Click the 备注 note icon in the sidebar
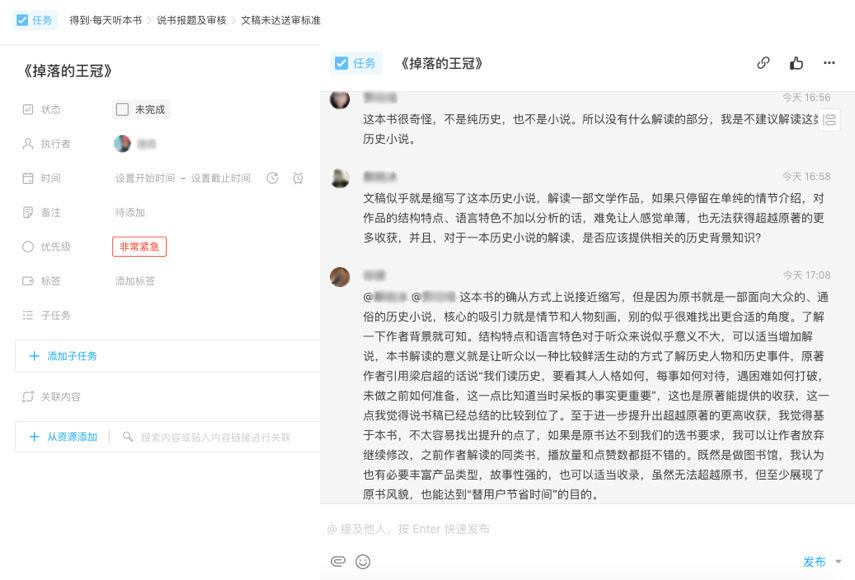Image resolution: width=855 pixels, height=580 pixels. pyautogui.click(x=27, y=211)
